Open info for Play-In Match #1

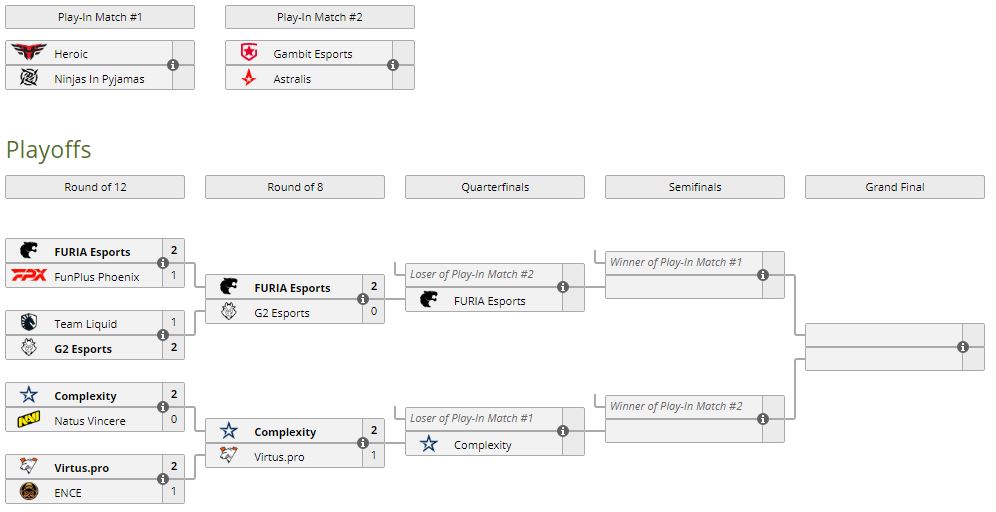173,65
